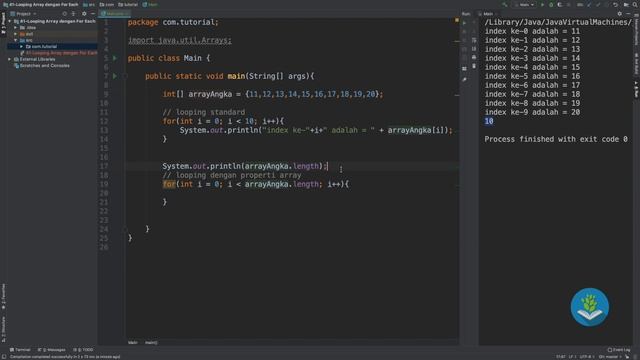Click the undo/revert arrow in the top toolbar
The height and width of the screenshot is (360, 640).
[616, 4]
